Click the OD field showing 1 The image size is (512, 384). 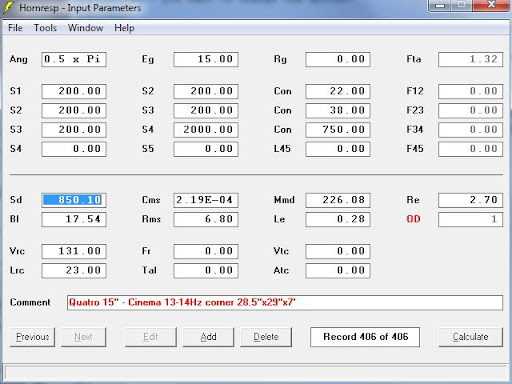[470, 219]
